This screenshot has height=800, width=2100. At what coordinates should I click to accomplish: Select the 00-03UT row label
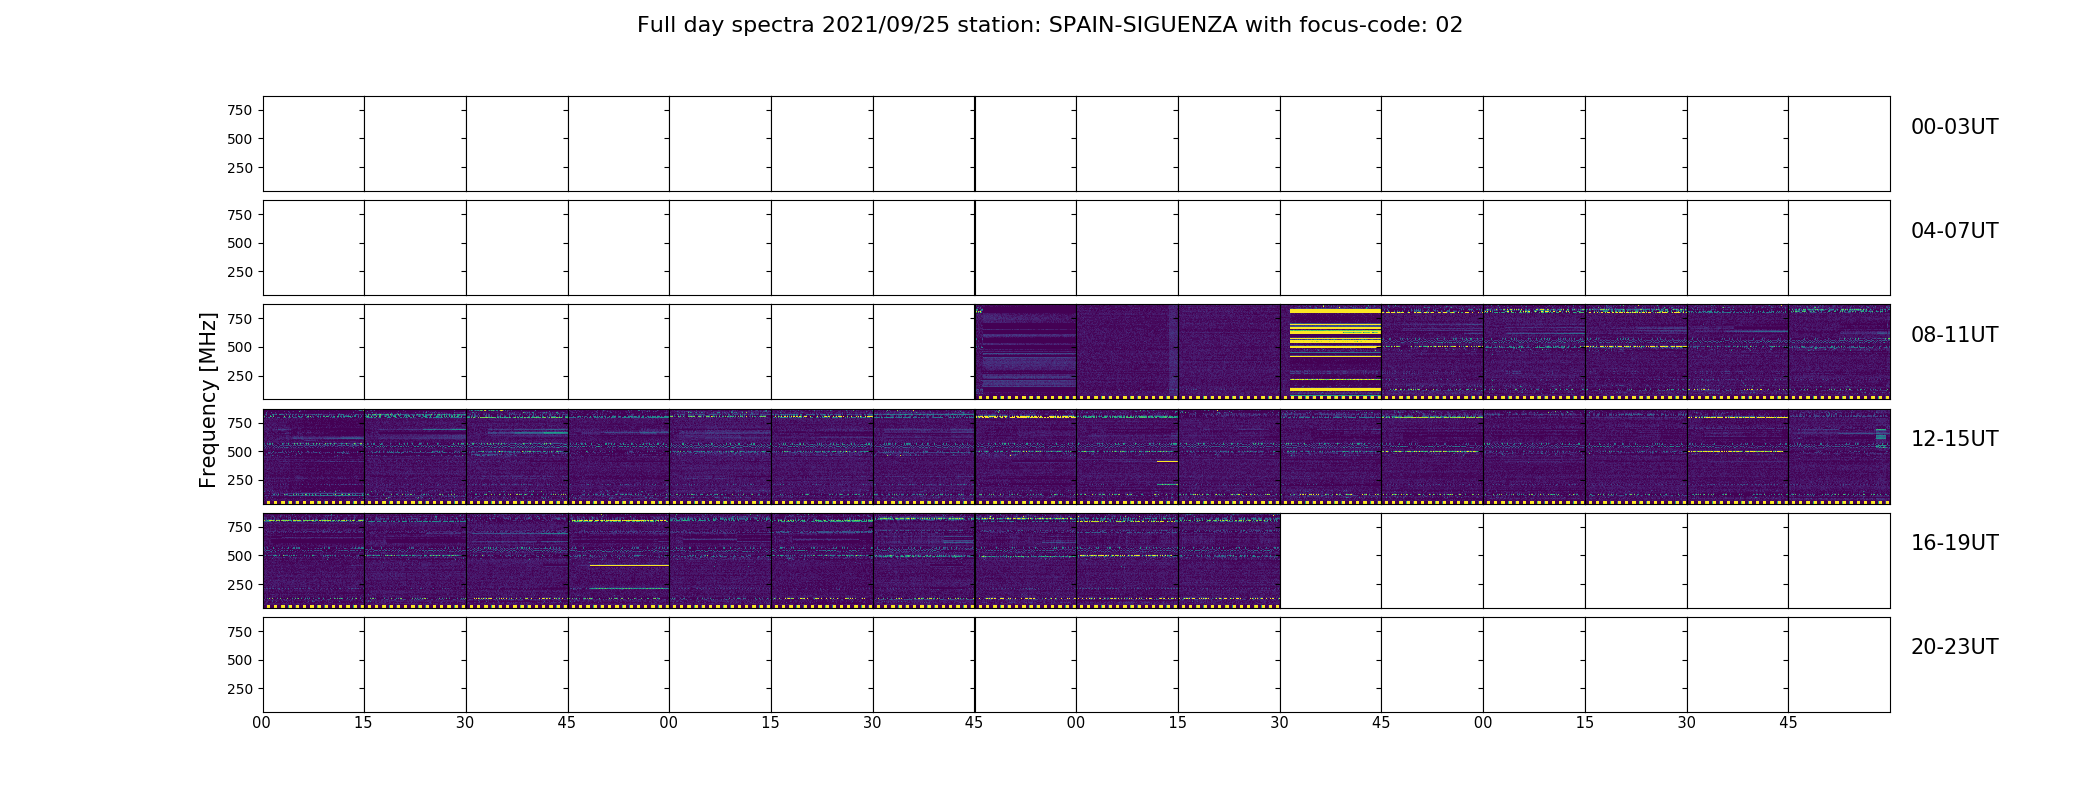click(1954, 127)
